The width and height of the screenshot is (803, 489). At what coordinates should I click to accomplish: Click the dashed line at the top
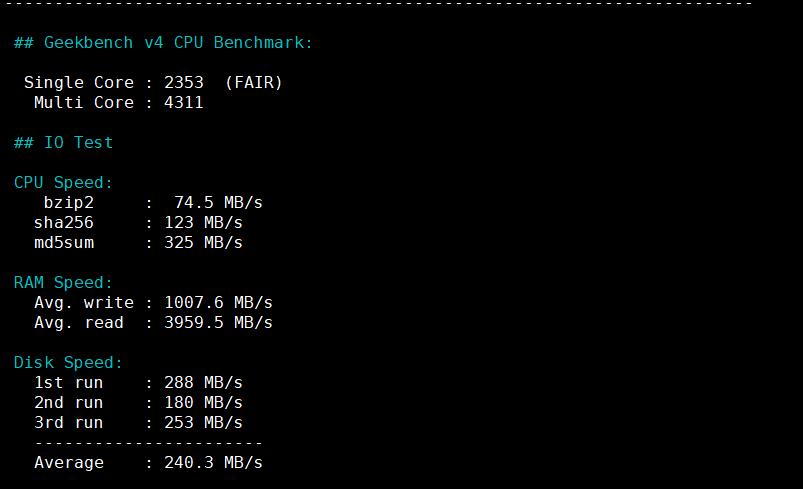click(x=380, y=4)
